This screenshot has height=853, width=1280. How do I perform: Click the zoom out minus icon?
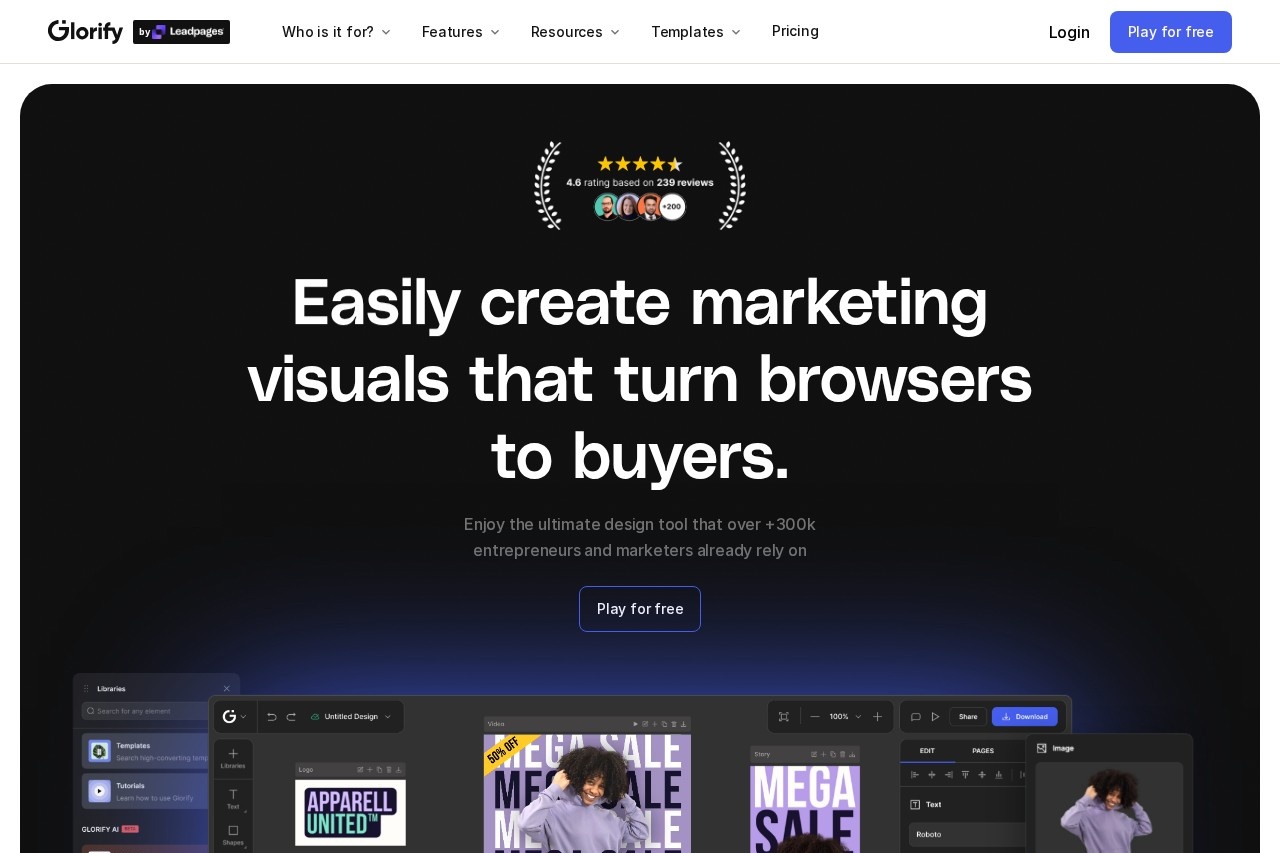click(815, 717)
